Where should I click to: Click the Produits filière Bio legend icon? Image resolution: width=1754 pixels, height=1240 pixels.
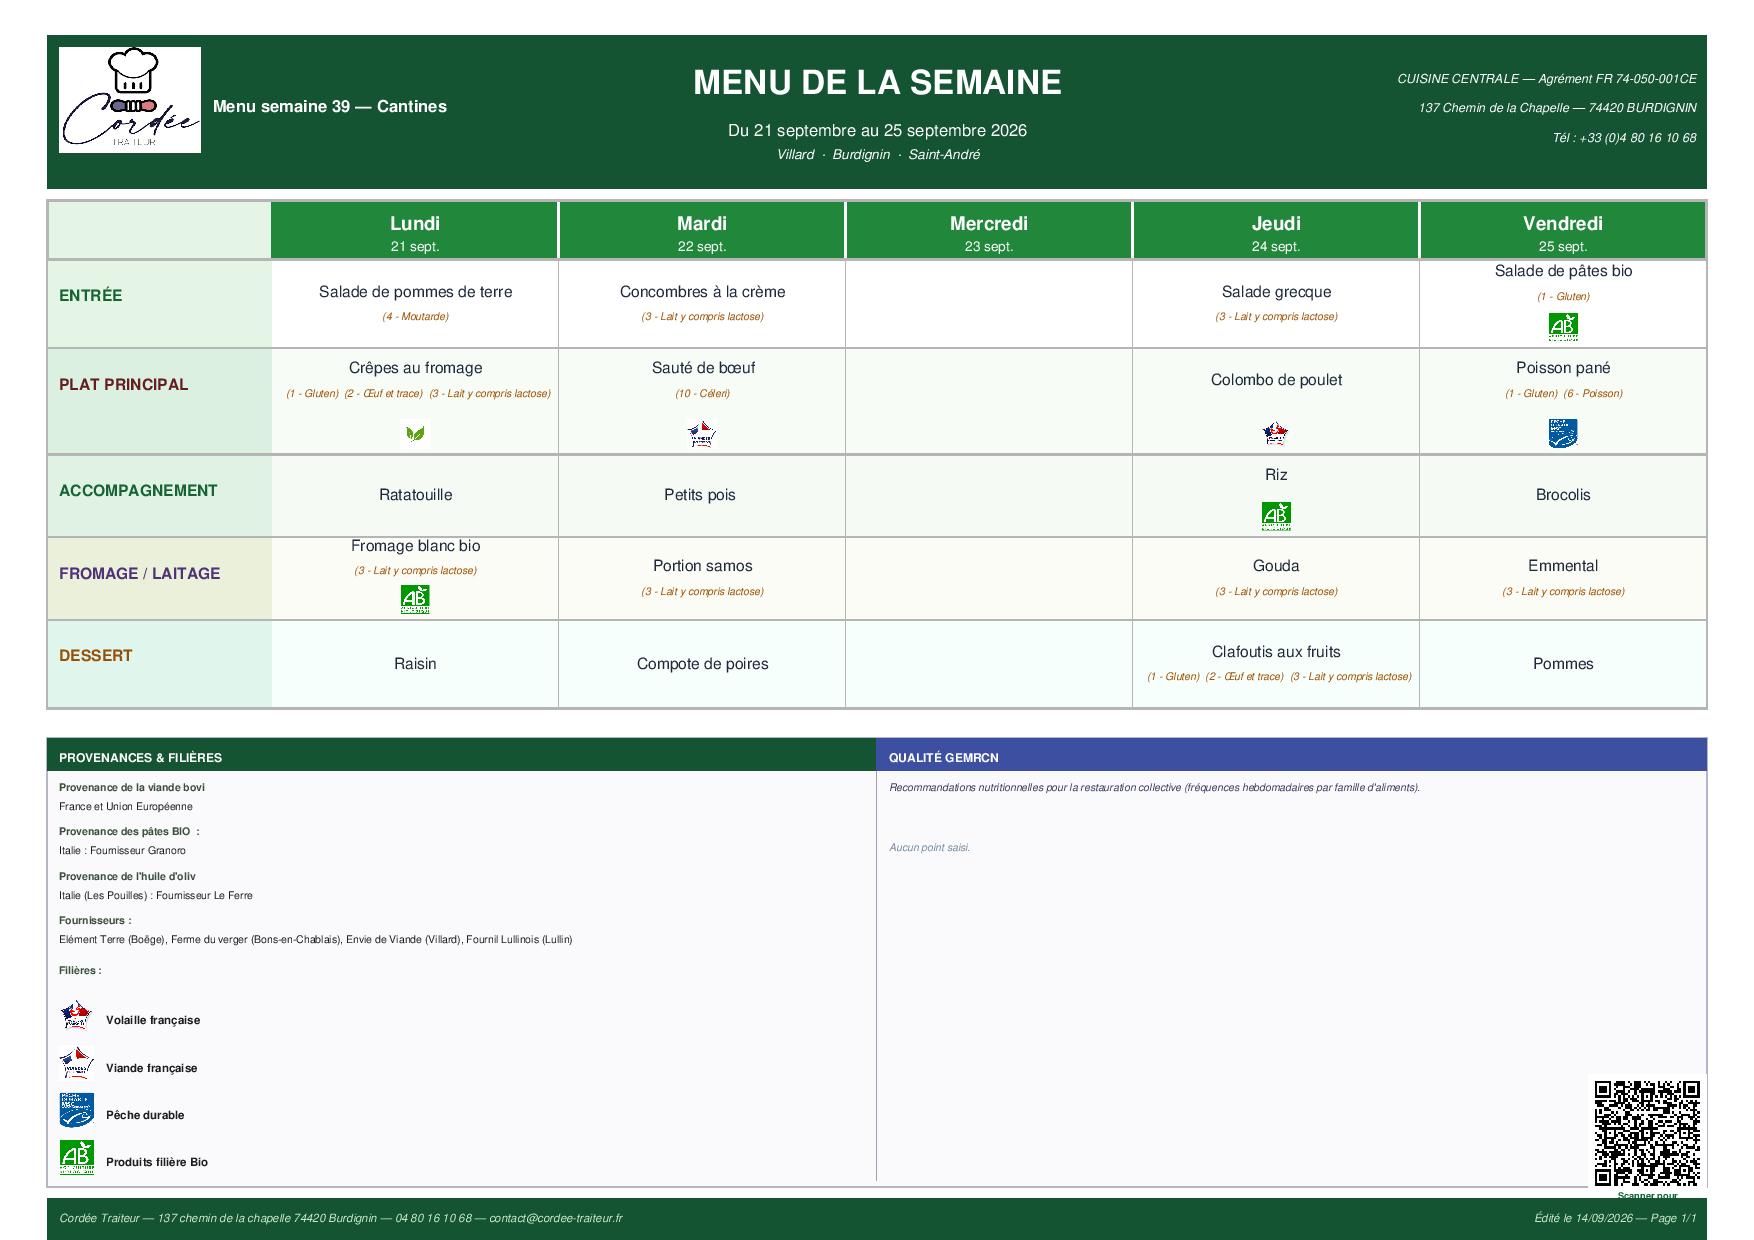[76, 1157]
